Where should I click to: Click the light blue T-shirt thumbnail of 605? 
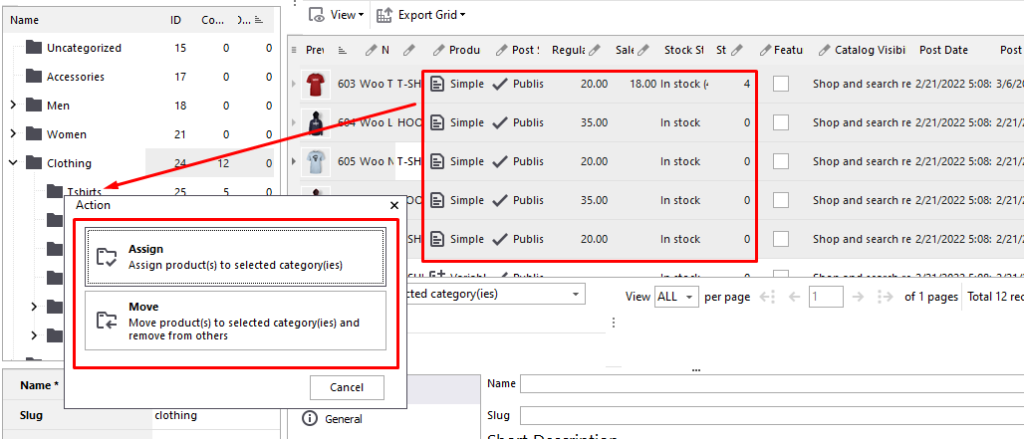point(316,161)
